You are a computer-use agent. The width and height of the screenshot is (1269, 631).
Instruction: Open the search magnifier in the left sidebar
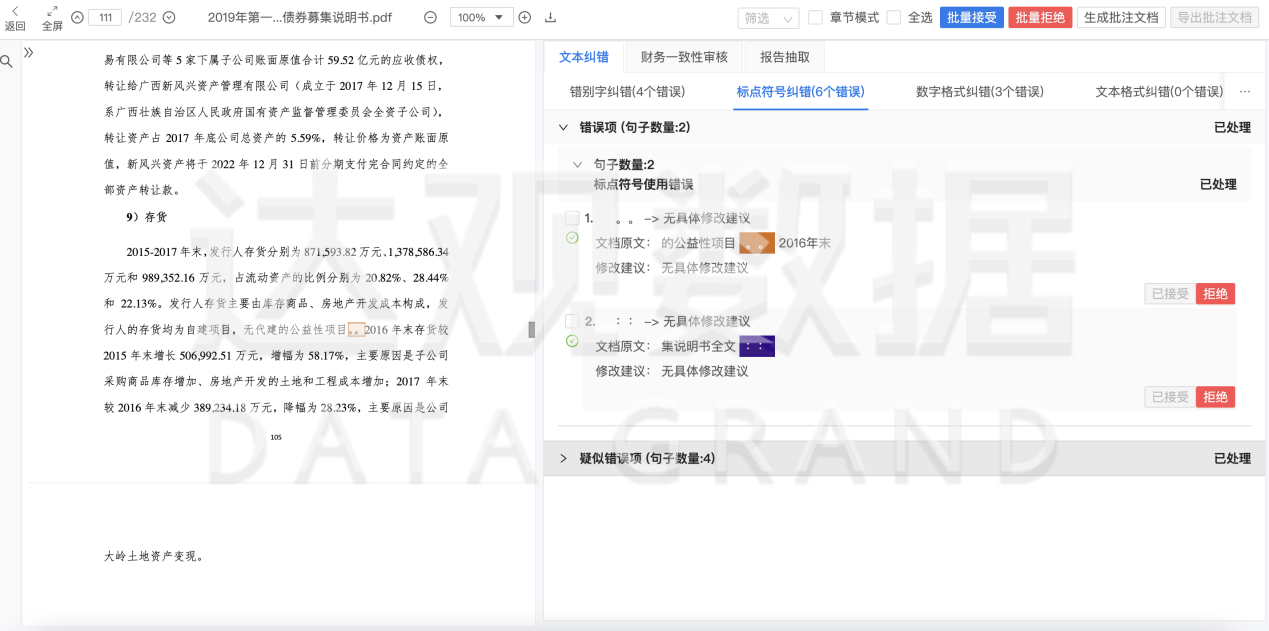(x=7, y=62)
